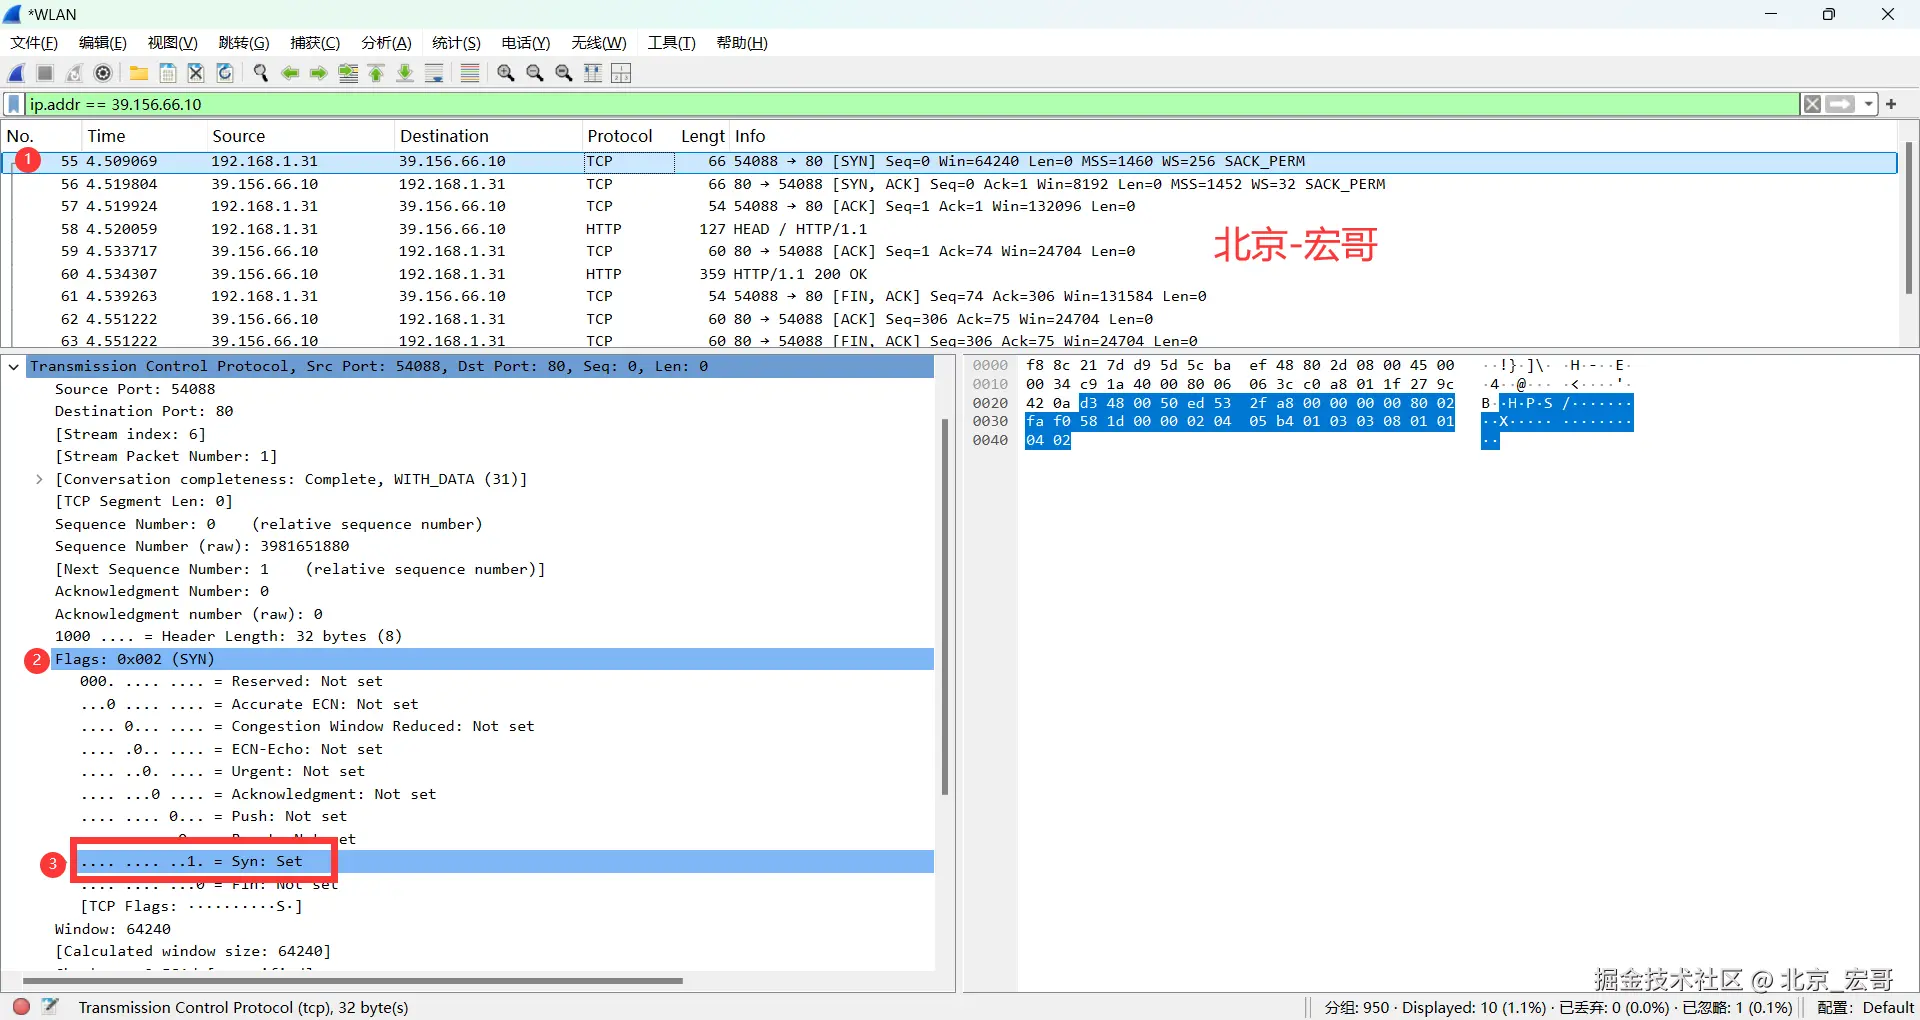Sort packets by Protocol column header
Image resolution: width=1920 pixels, height=1020 pixels.
tap(628, 136)
